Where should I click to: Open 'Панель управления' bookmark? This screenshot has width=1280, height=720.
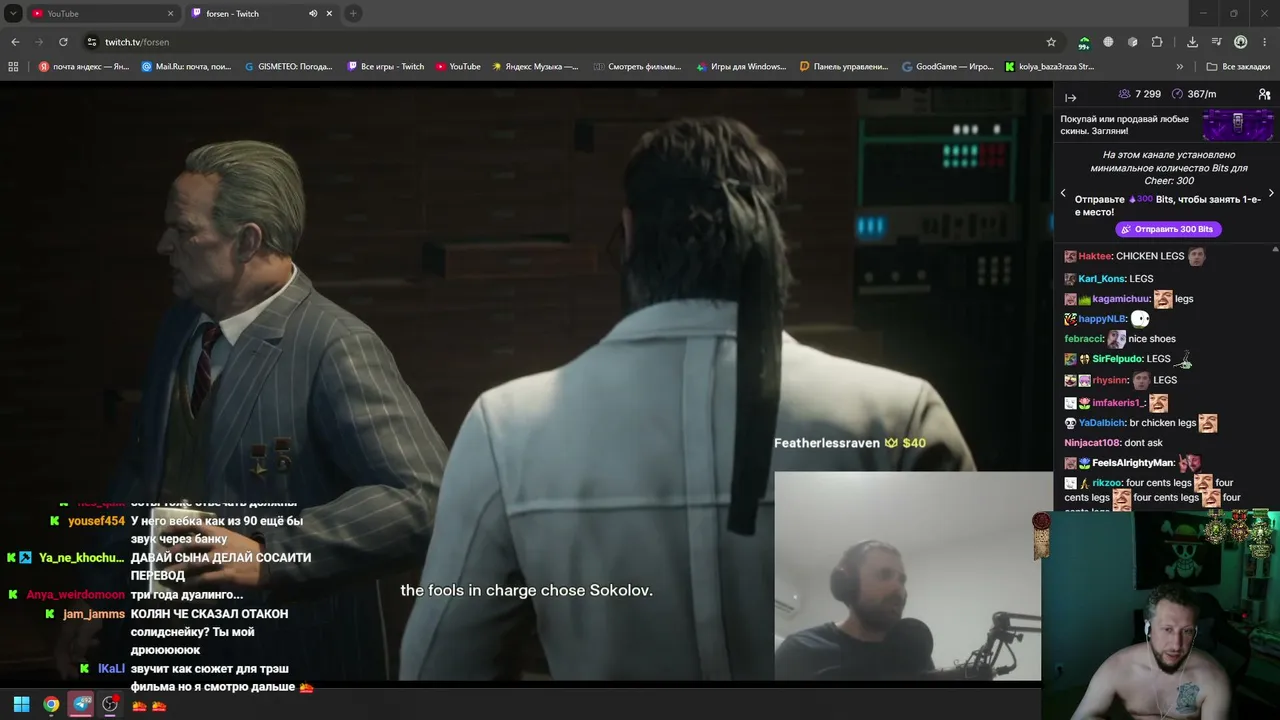click(x=844, y=67)
